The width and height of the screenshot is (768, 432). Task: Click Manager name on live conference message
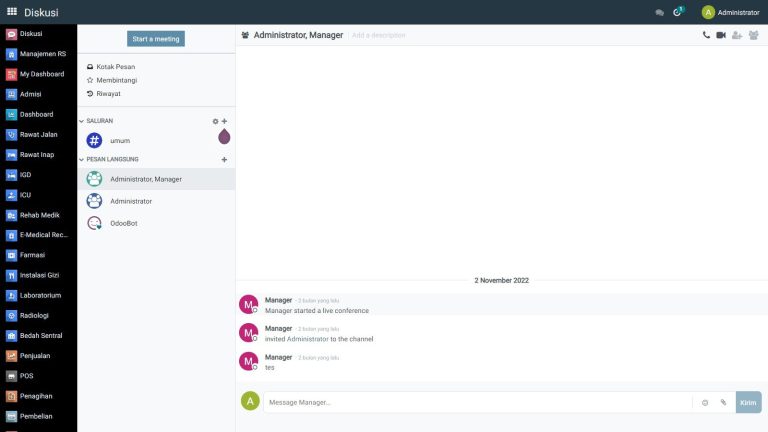[x=278, y=300]
